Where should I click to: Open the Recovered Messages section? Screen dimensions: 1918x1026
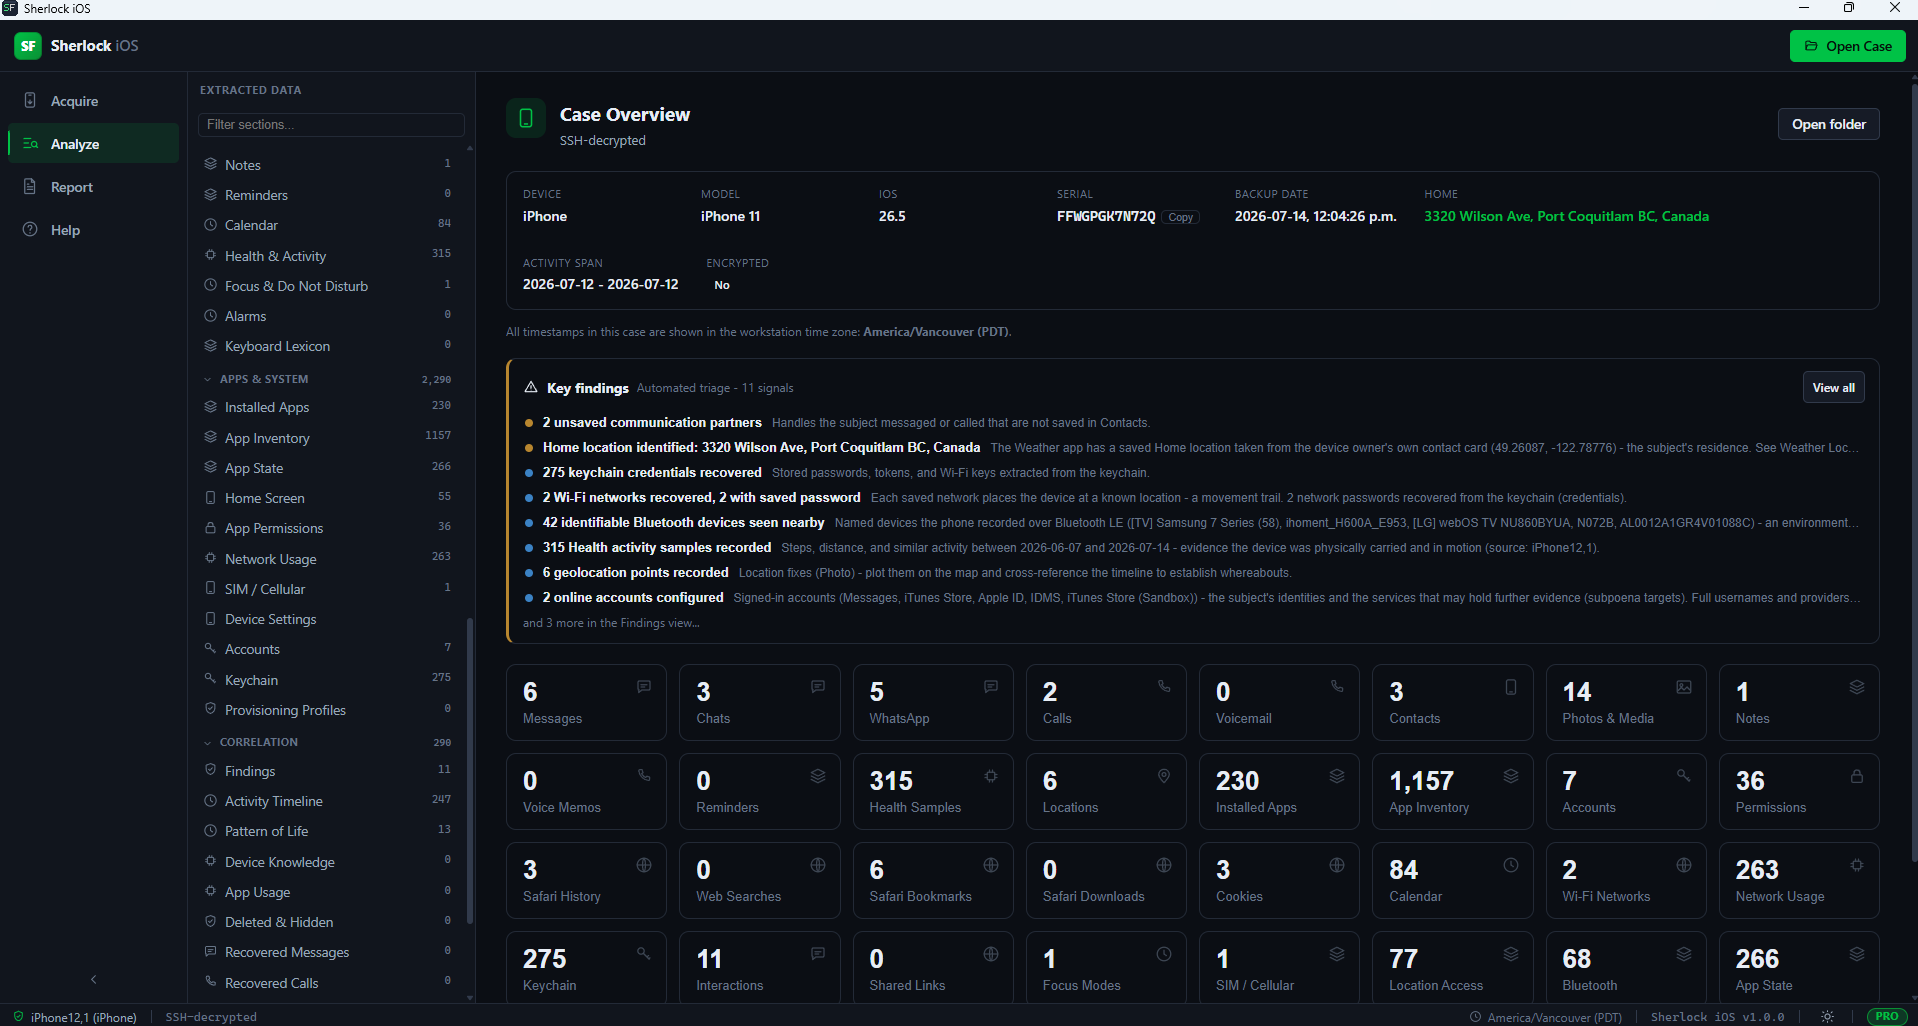tap(328, 952)
